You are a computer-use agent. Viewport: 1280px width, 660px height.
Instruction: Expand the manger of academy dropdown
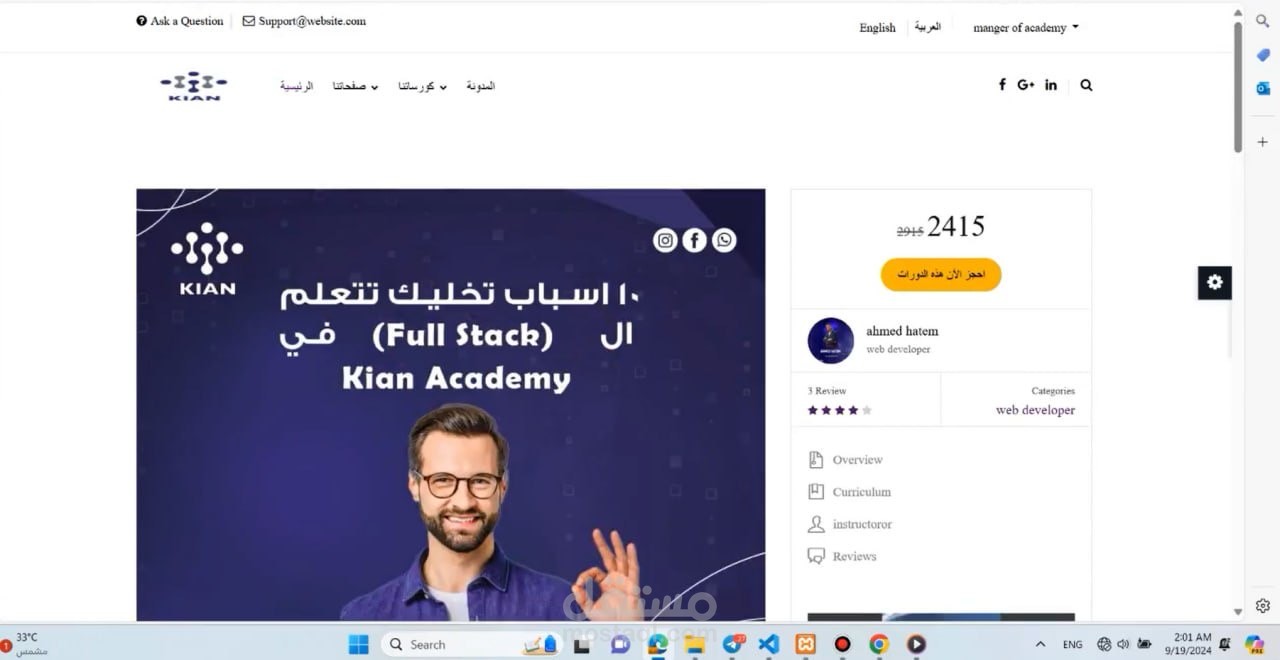point(1026,28)
